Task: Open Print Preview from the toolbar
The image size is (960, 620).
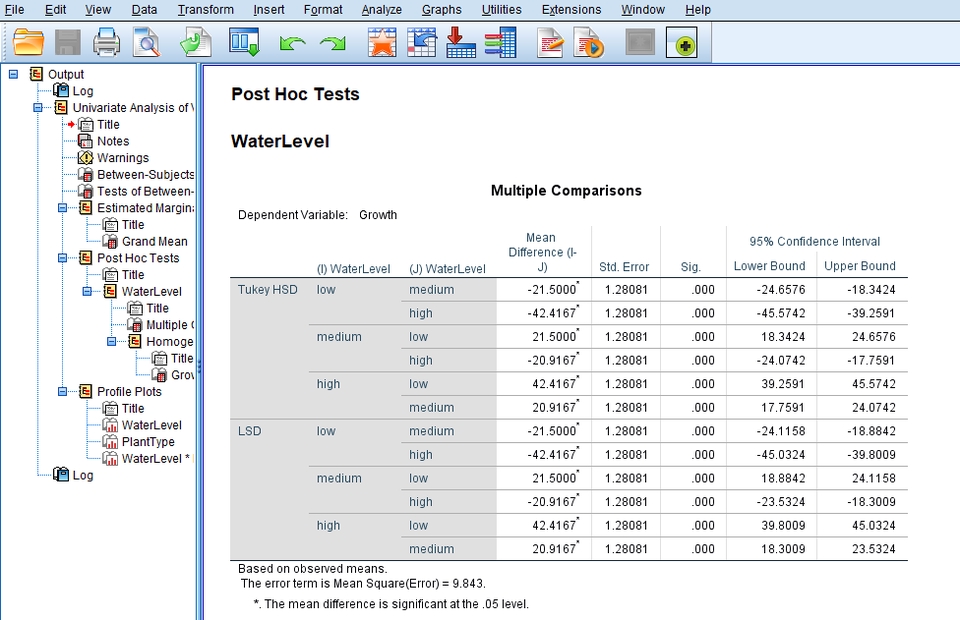Action: [145, 42]
